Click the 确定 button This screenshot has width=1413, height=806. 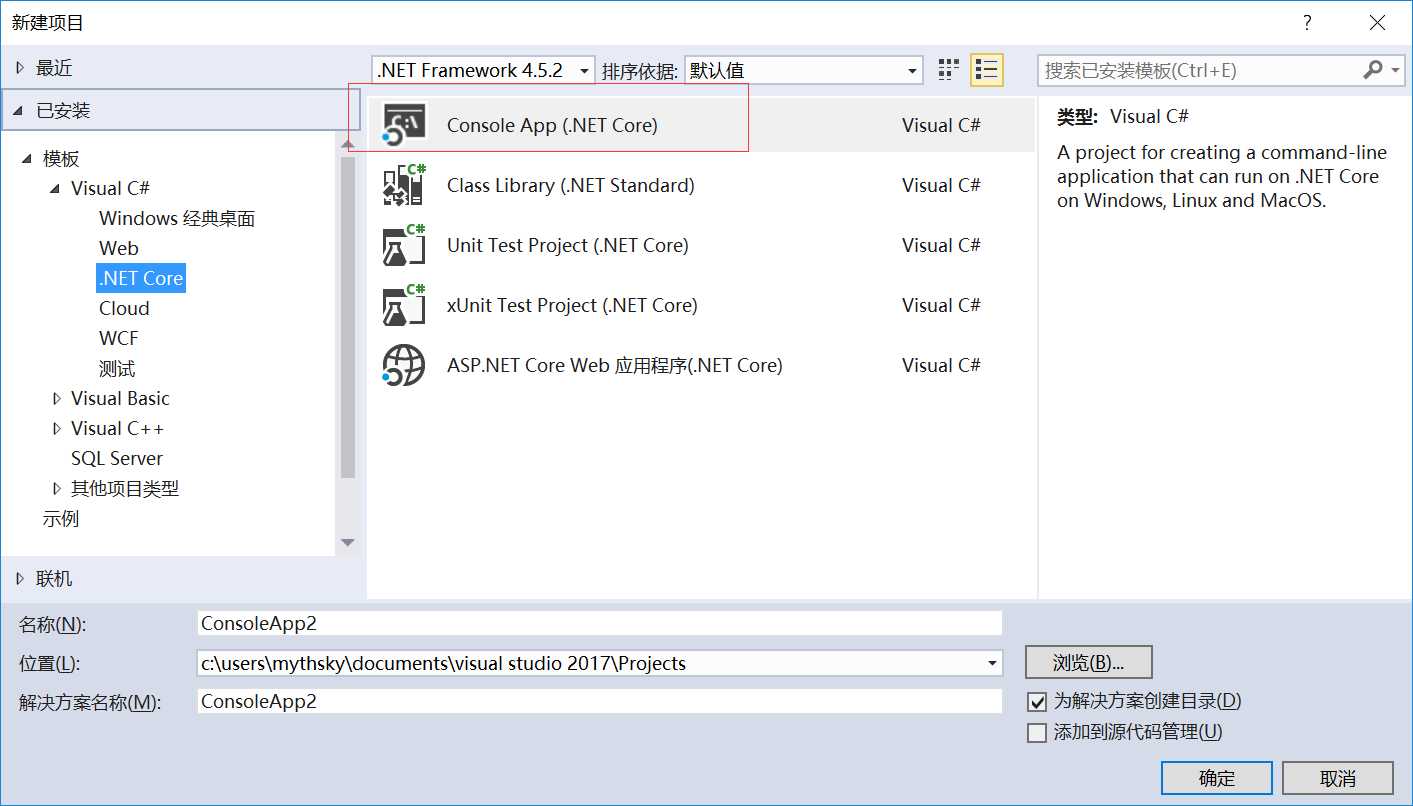pyautogui.click(x=1217, y=778)
